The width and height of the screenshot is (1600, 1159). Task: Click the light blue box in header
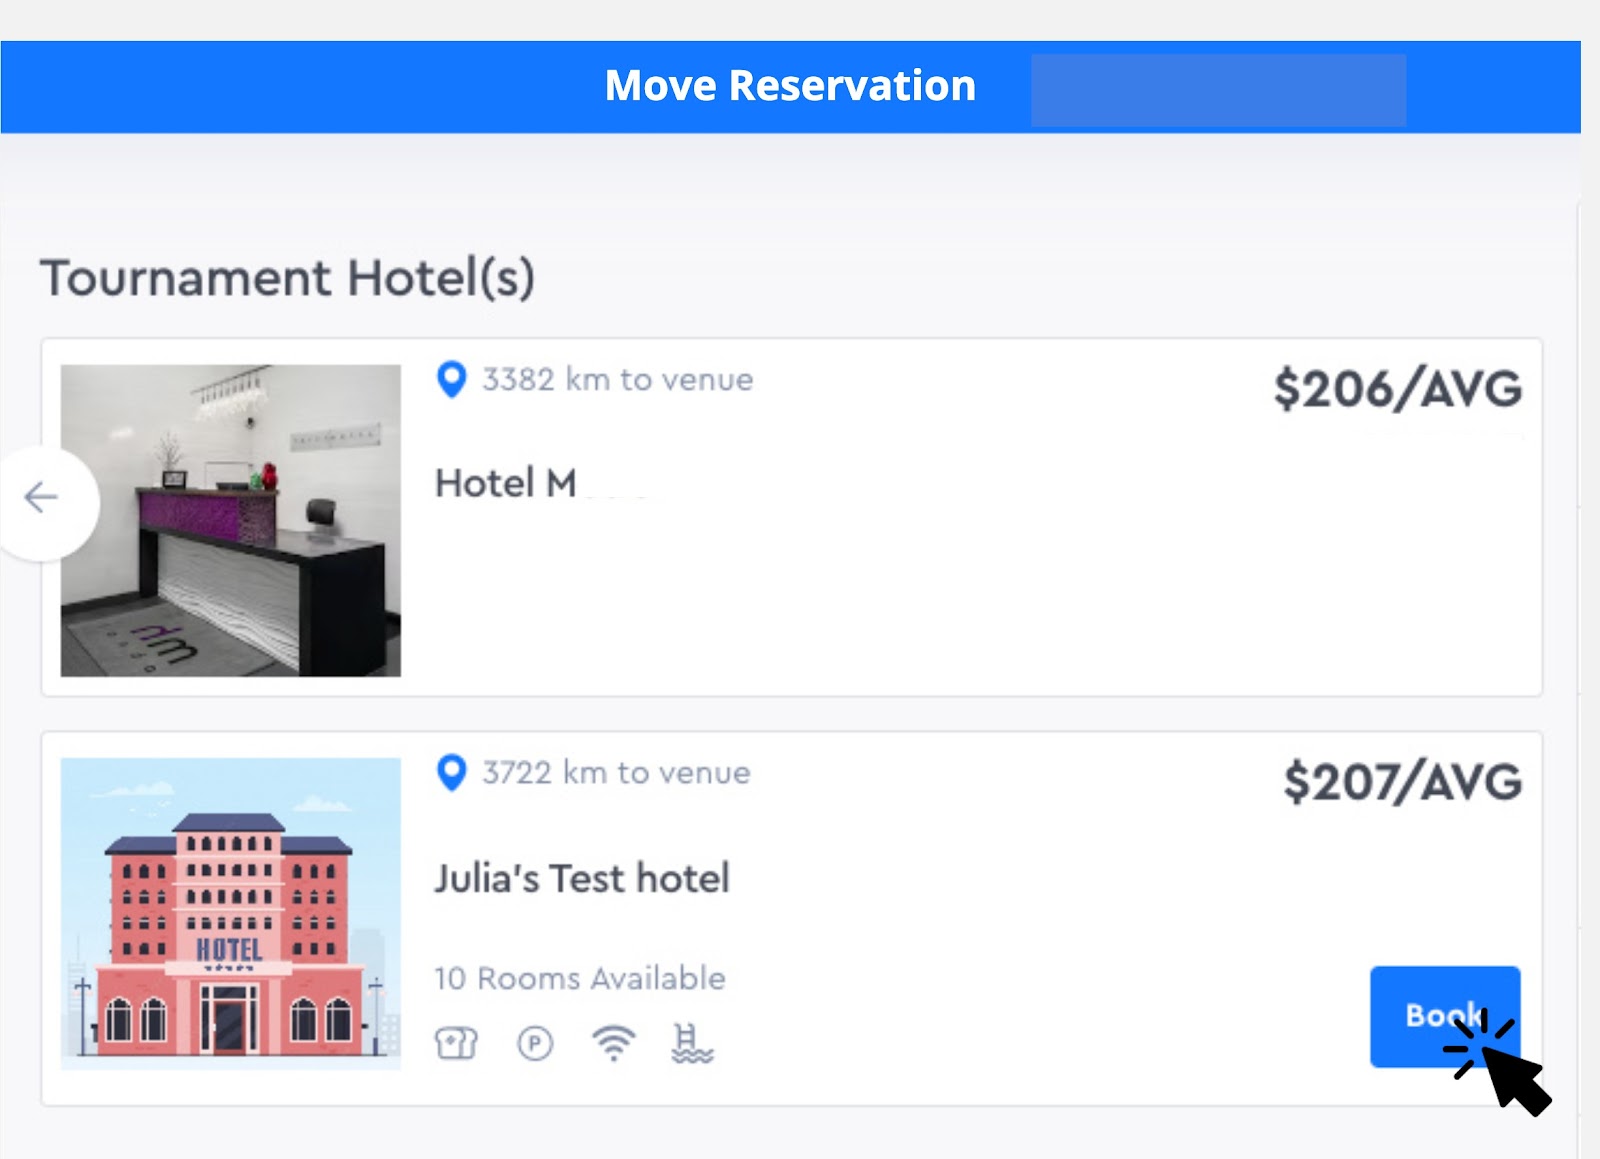pos(1218,90)
